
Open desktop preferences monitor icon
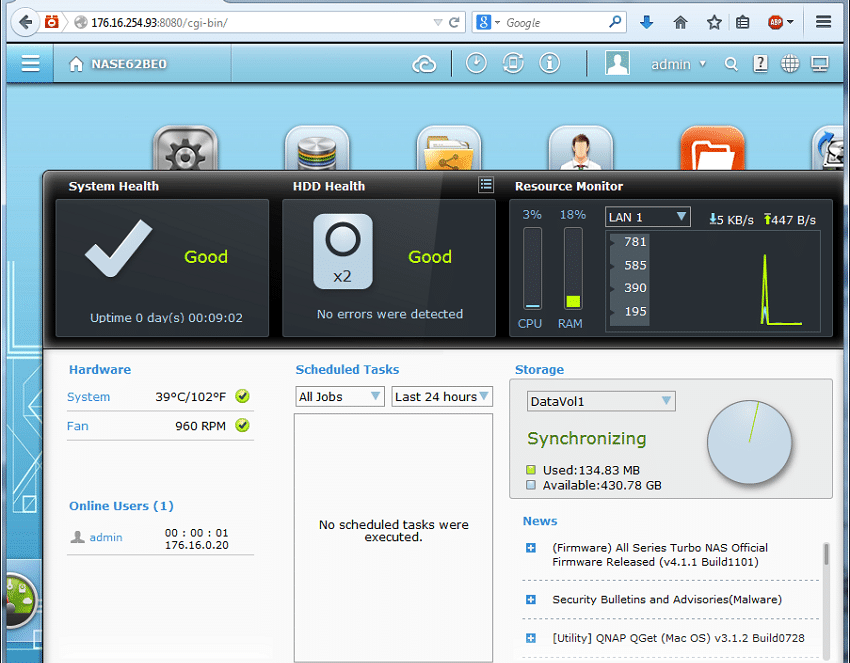pyautogui.click(x=820, y=64)
